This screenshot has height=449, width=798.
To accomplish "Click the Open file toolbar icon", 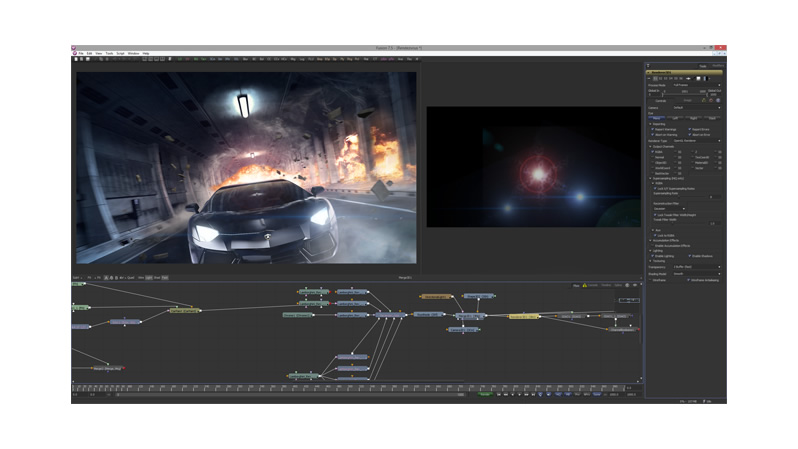I will [x=79, y=59].
